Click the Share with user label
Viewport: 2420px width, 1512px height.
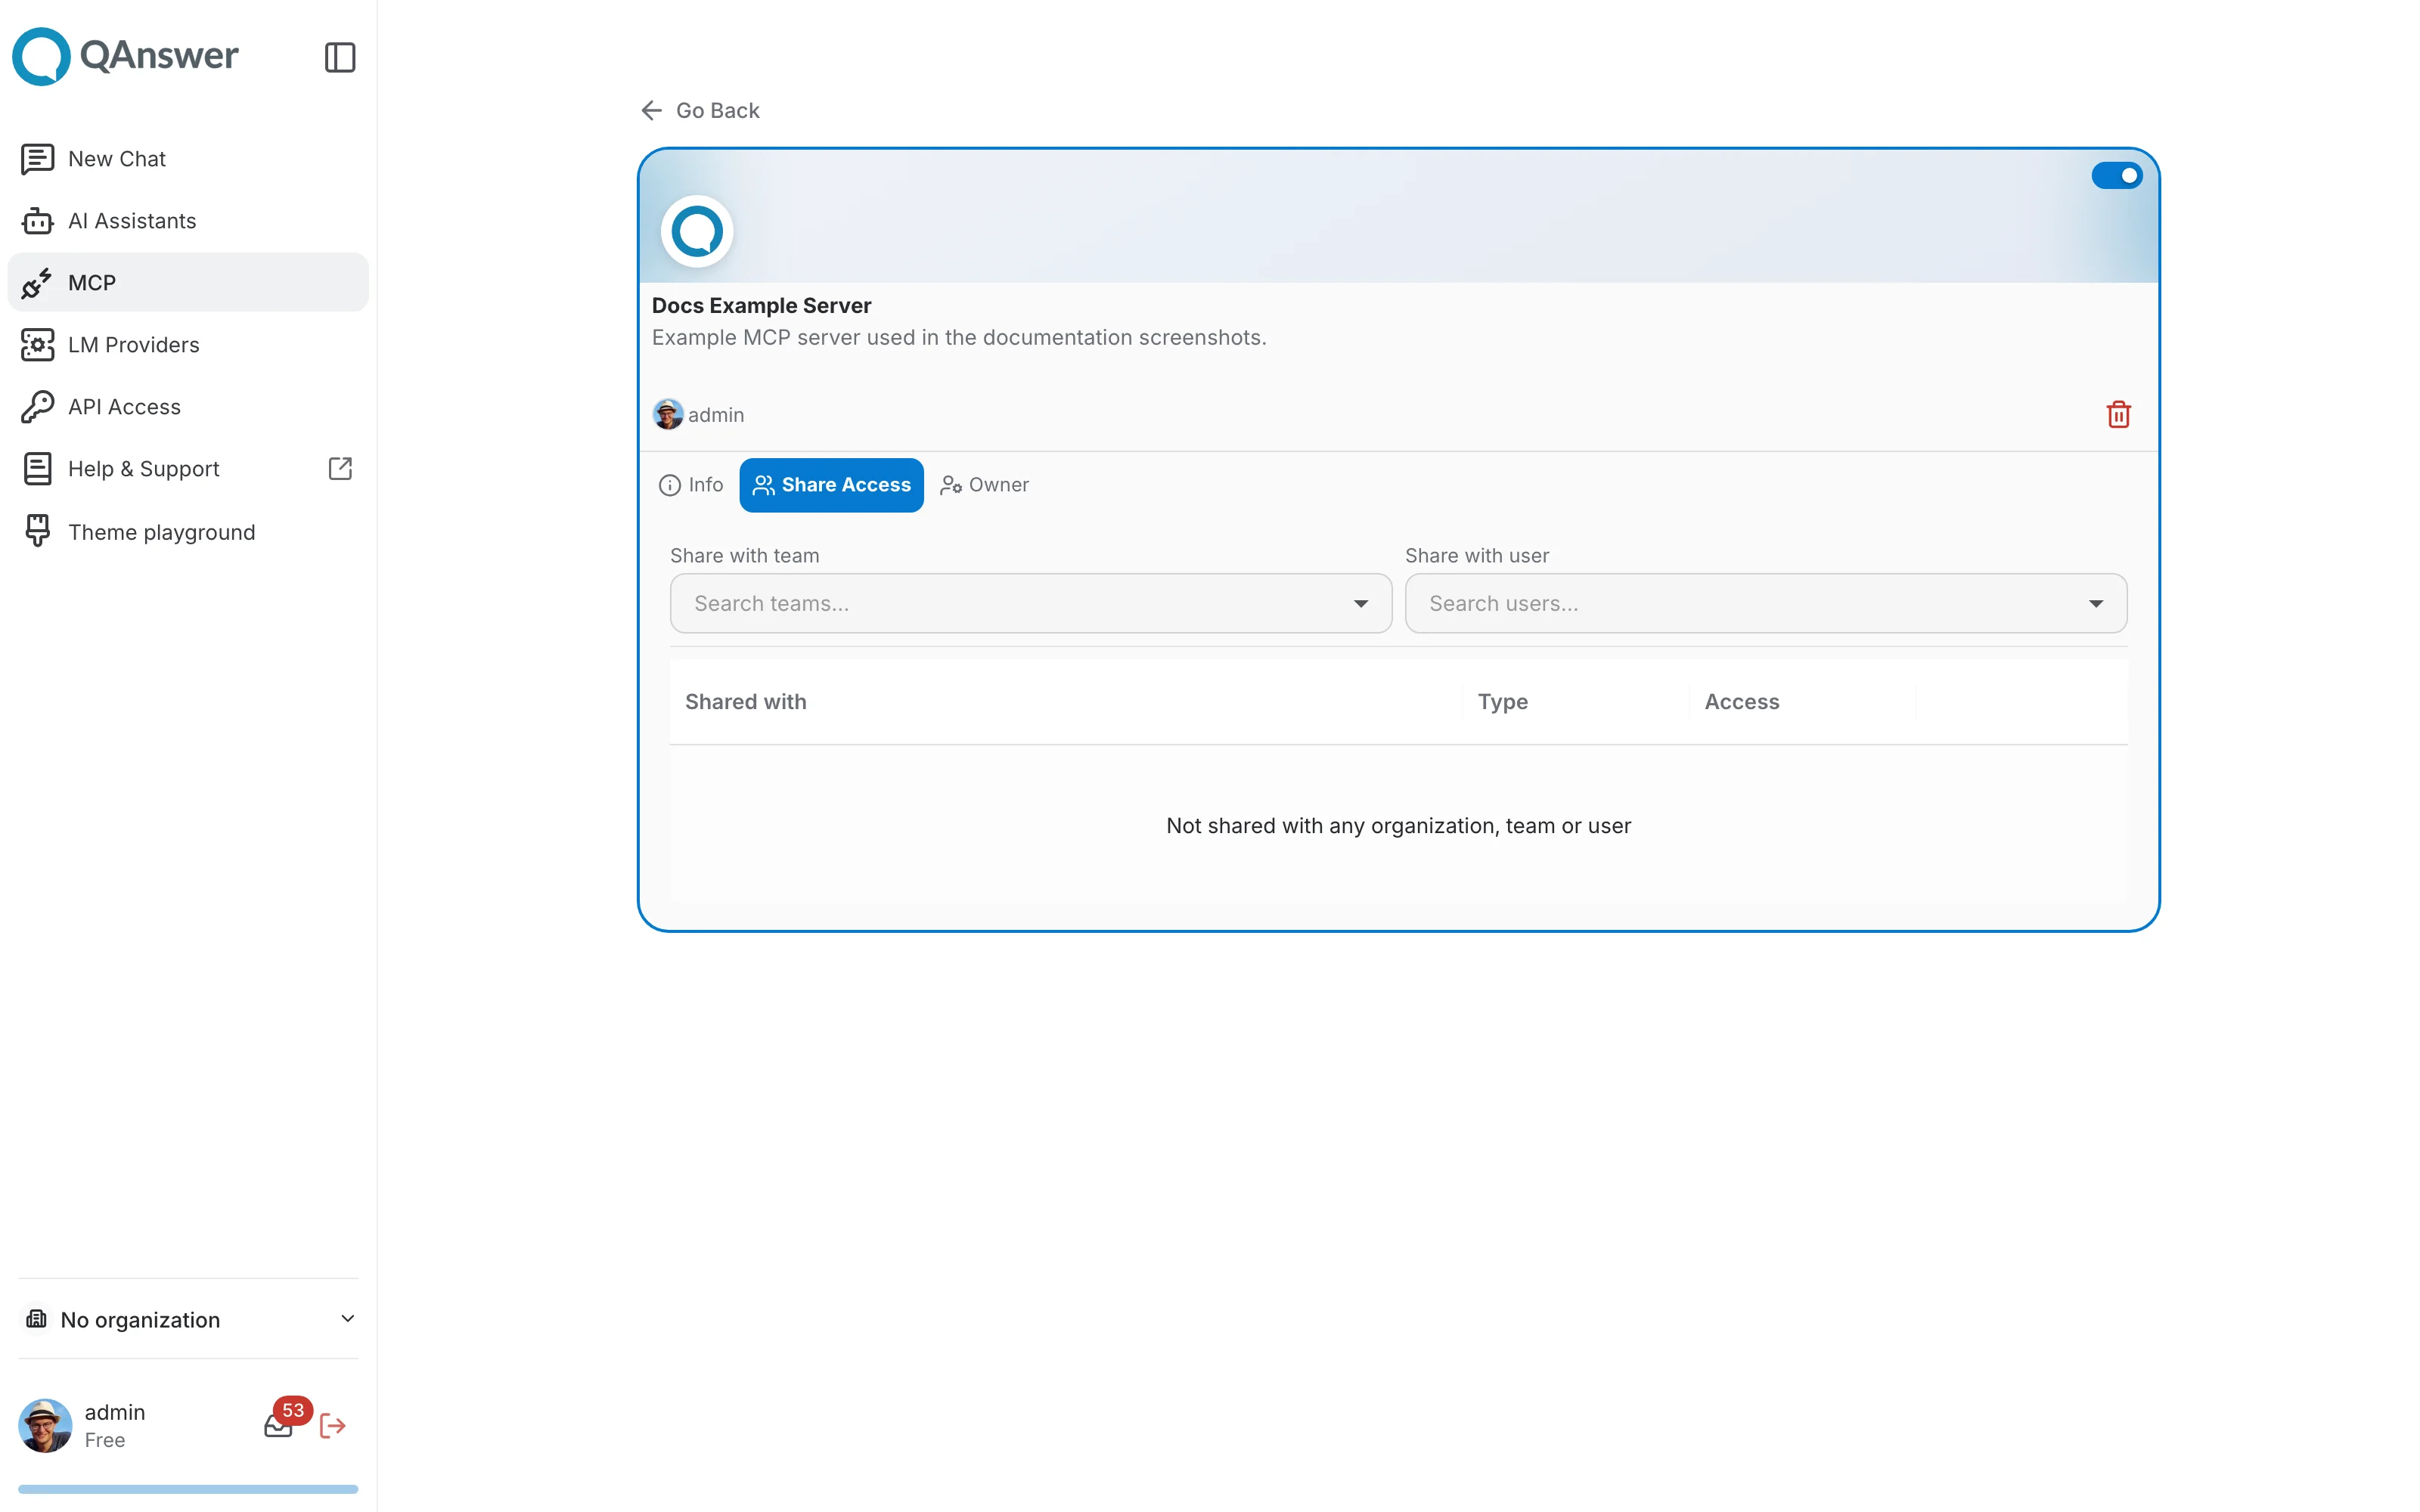(1477, 555)
